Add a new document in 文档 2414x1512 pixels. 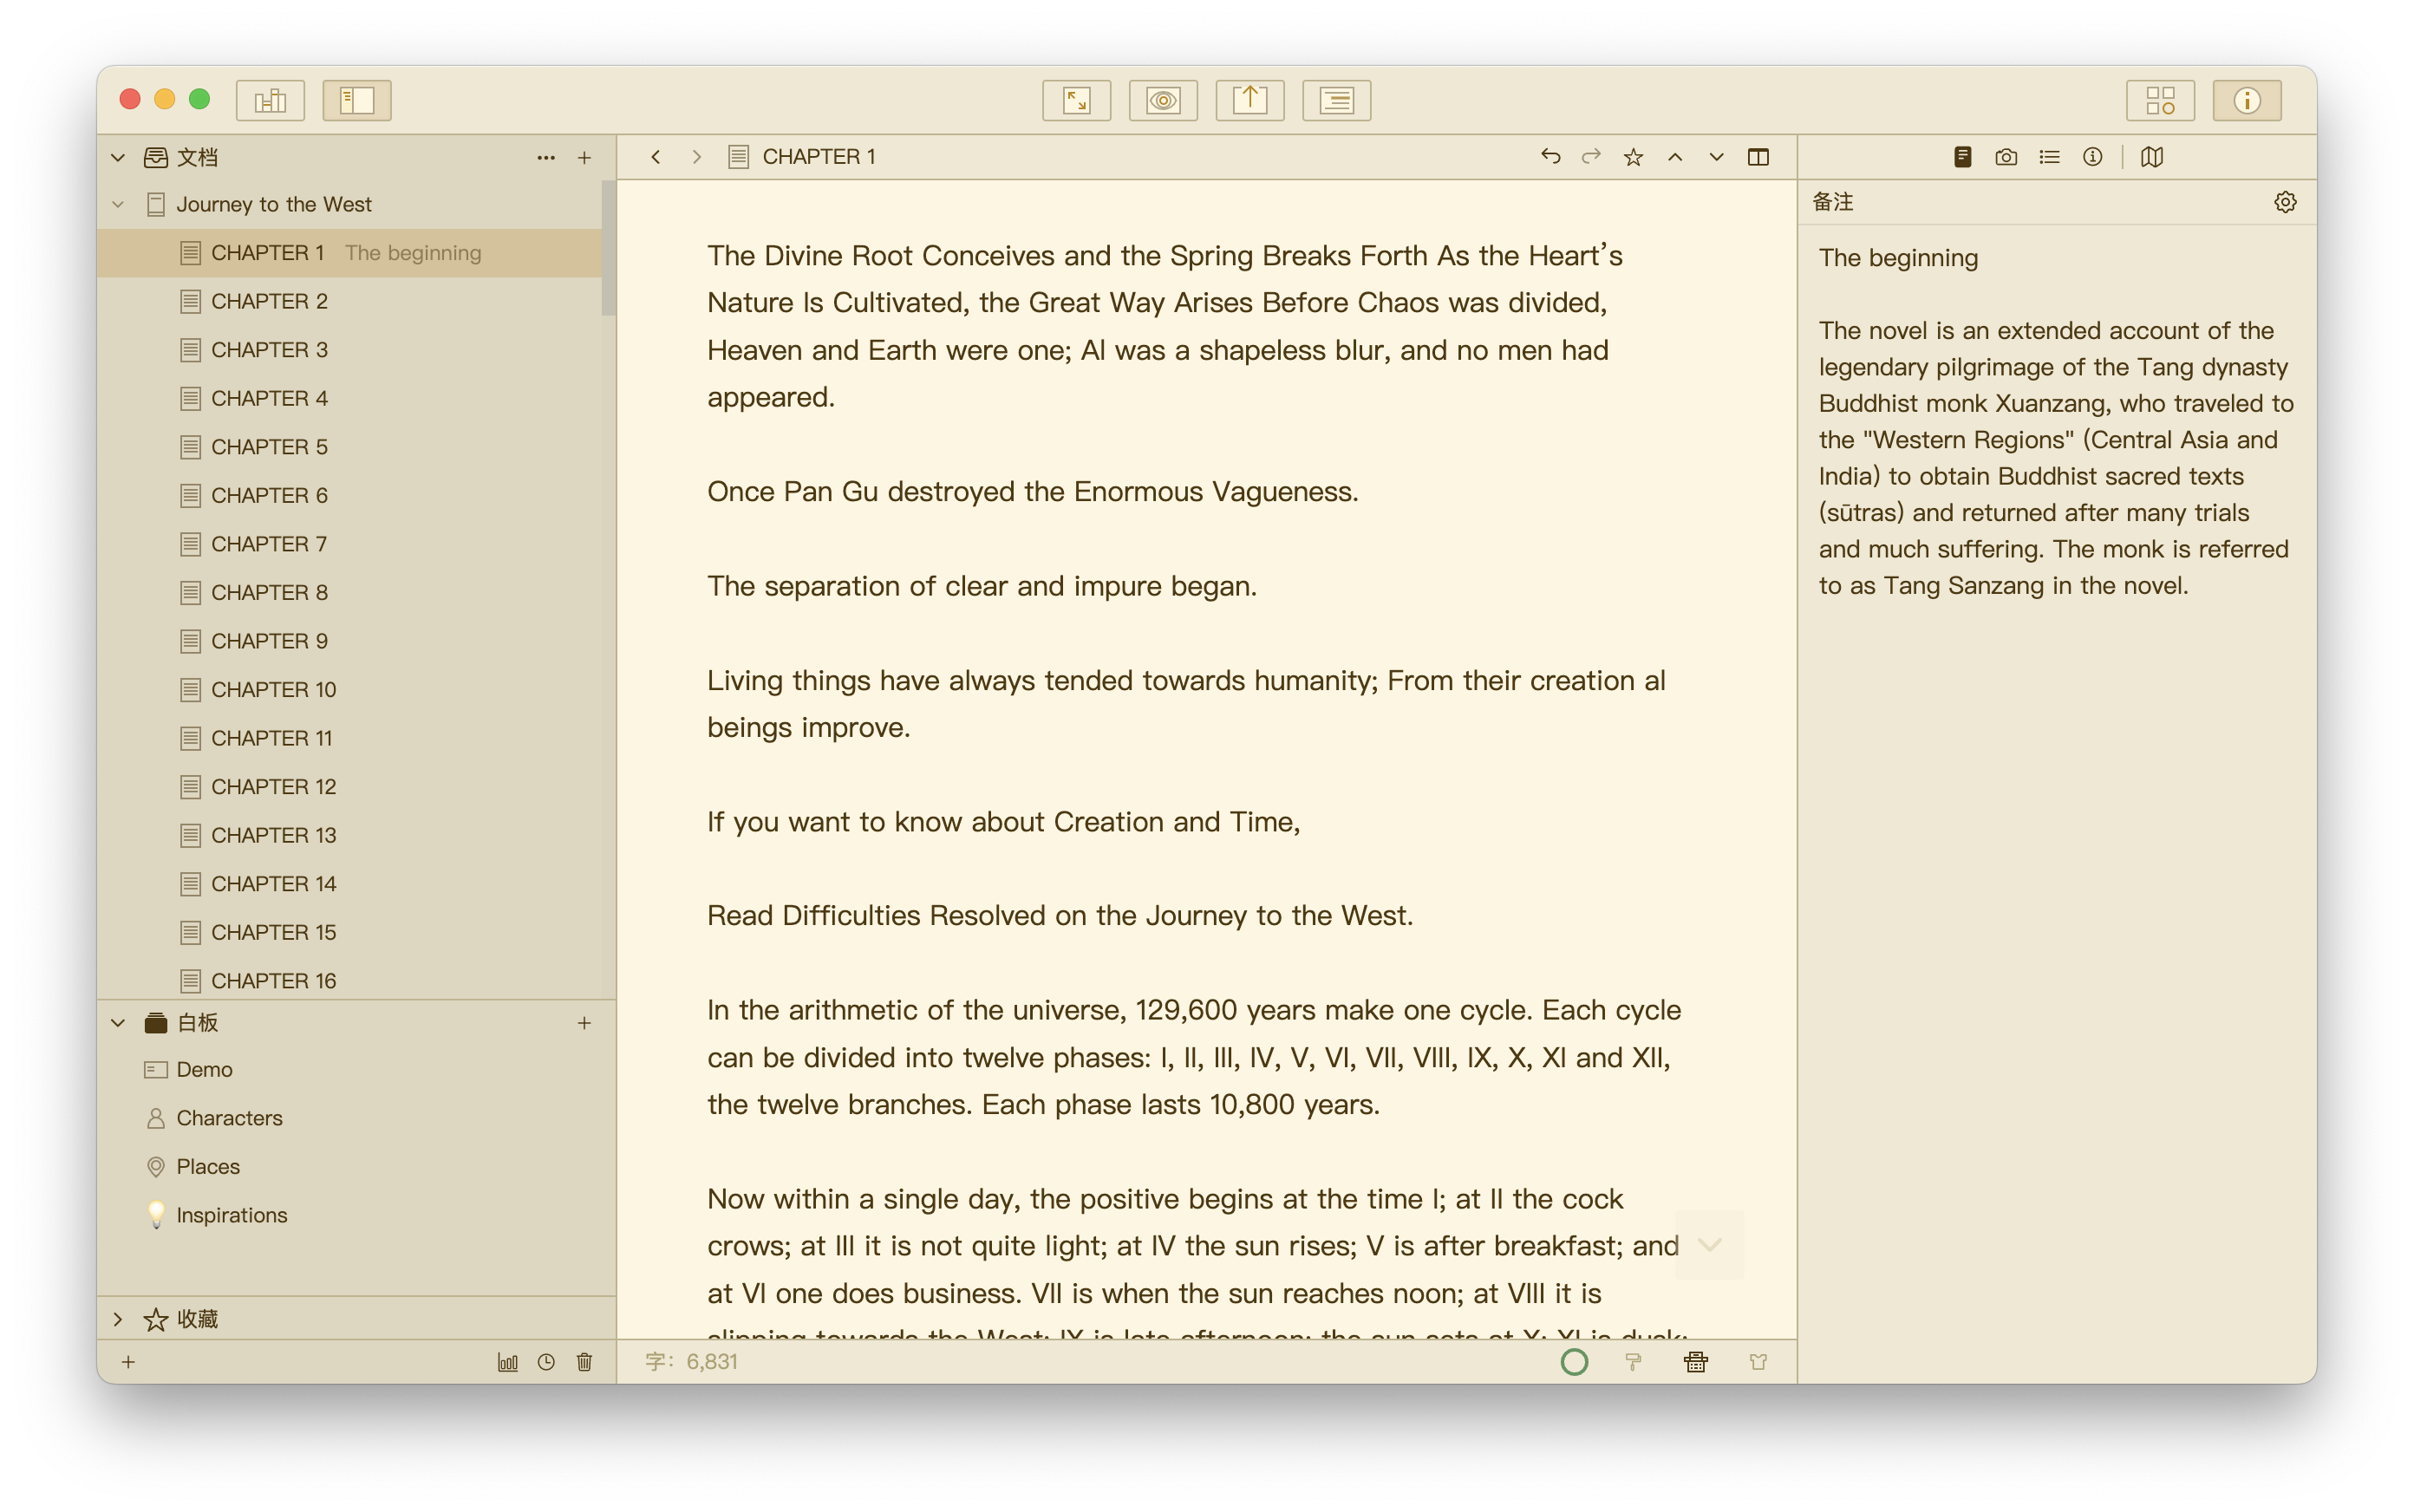point(585,157)
